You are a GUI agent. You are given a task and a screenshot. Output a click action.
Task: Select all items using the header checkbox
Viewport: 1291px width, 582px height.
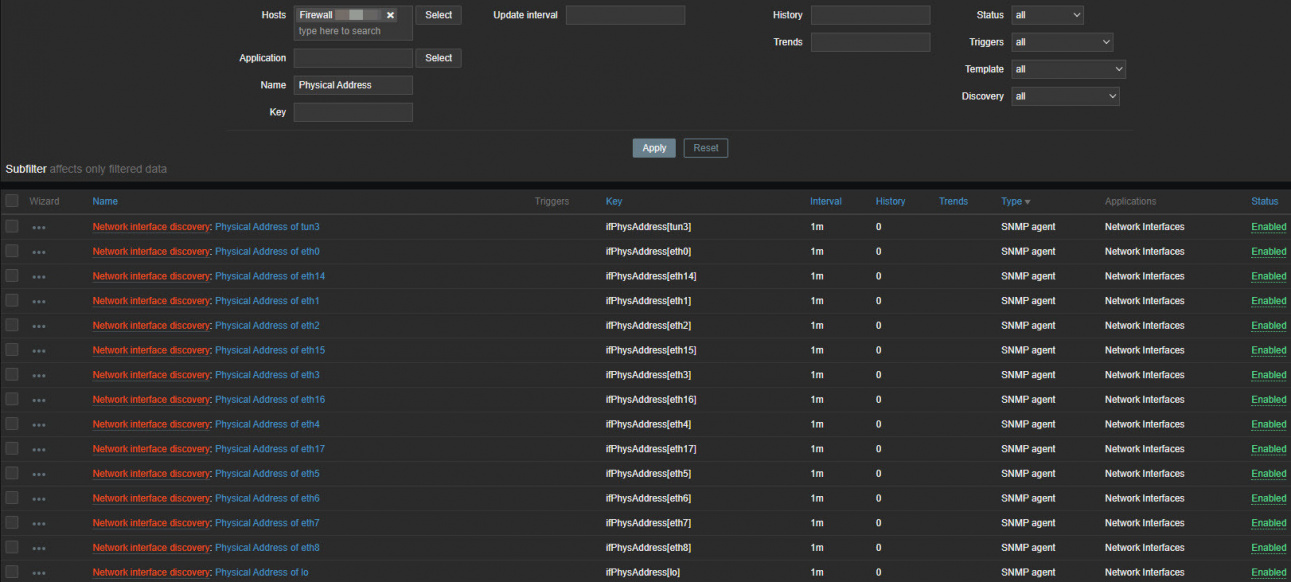(x=11, y=200)
